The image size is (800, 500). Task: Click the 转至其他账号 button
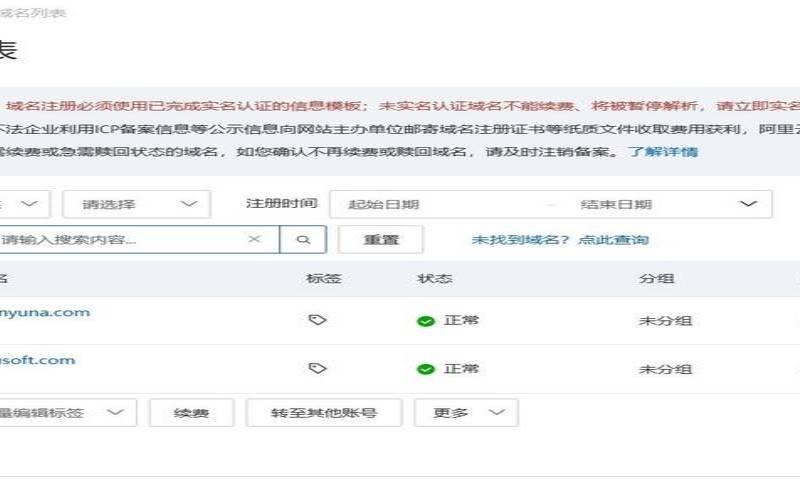324,413
